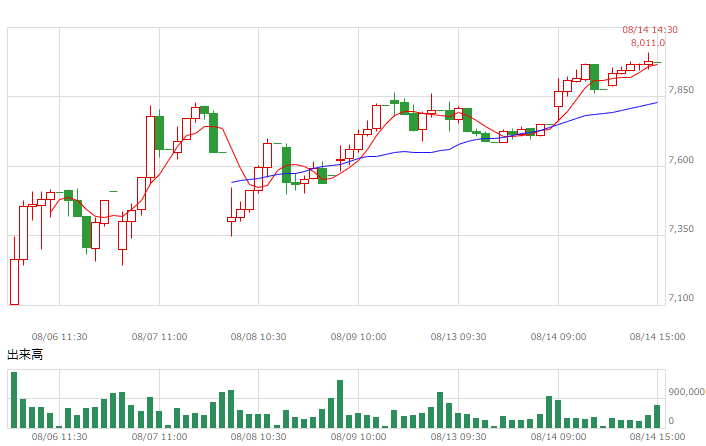The height and width of the screenshot is (446, 706).
Task: Select the tallest volume bar at the far left
Action: click(x=14, y=400)
